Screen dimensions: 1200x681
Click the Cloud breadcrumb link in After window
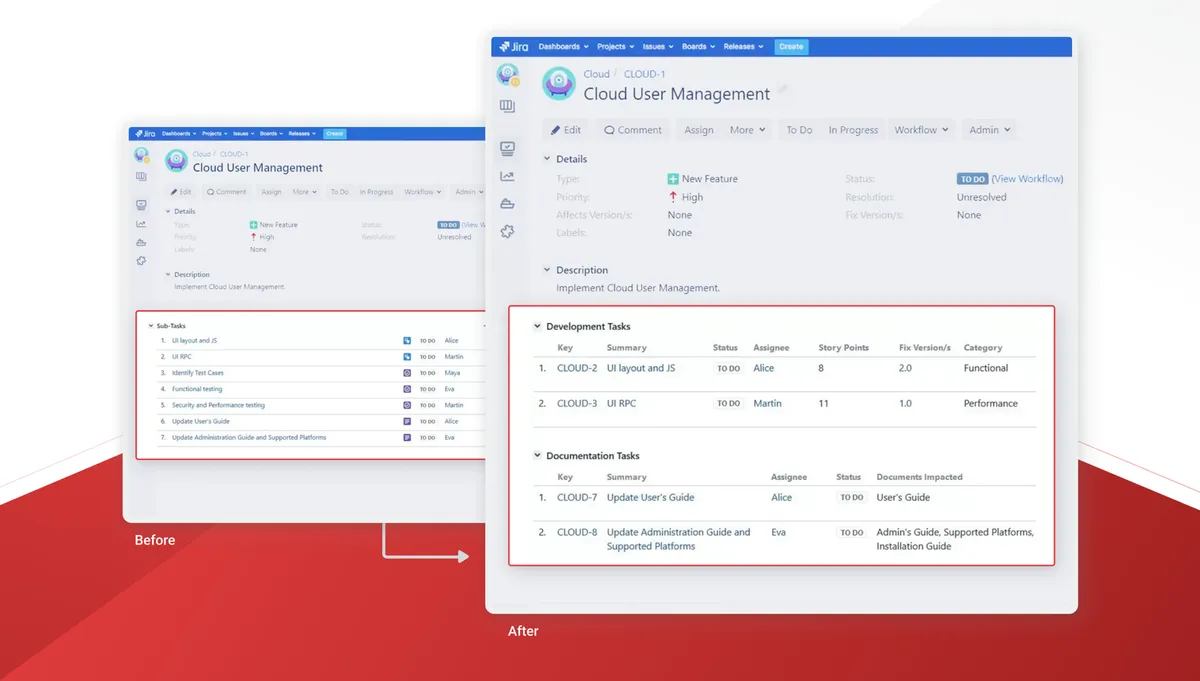[x=597, y=74]
